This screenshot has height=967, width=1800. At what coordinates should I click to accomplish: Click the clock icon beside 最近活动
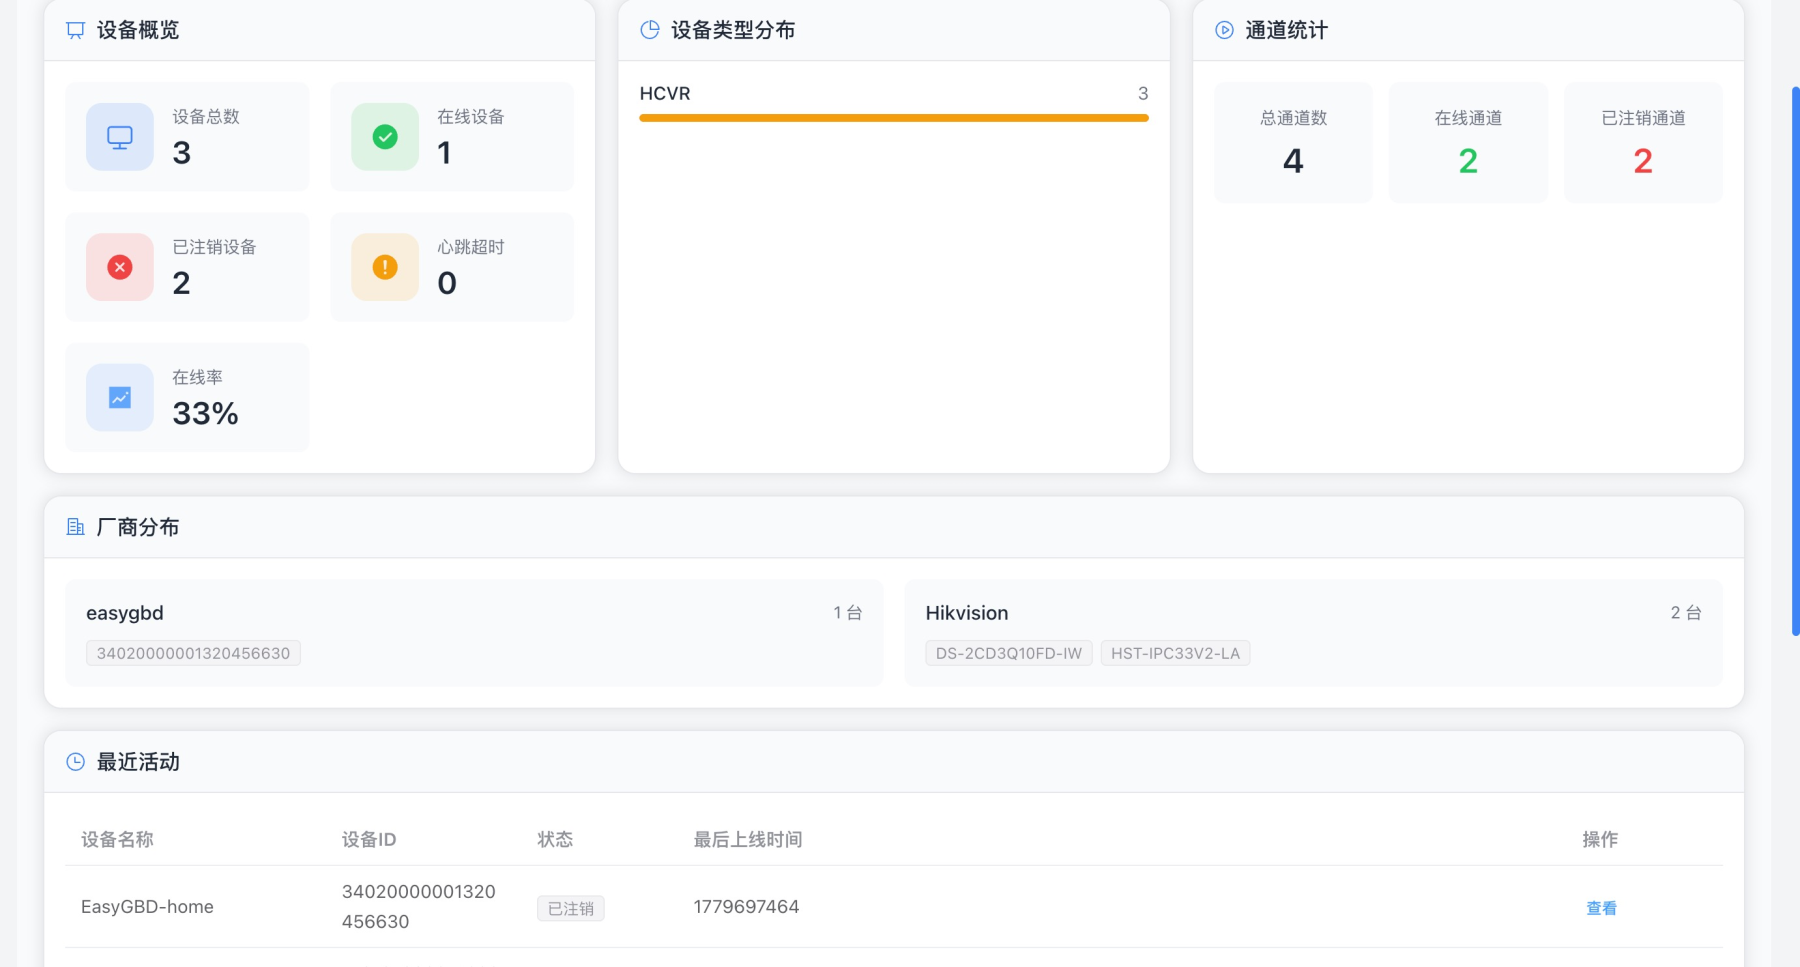[75, 762]
